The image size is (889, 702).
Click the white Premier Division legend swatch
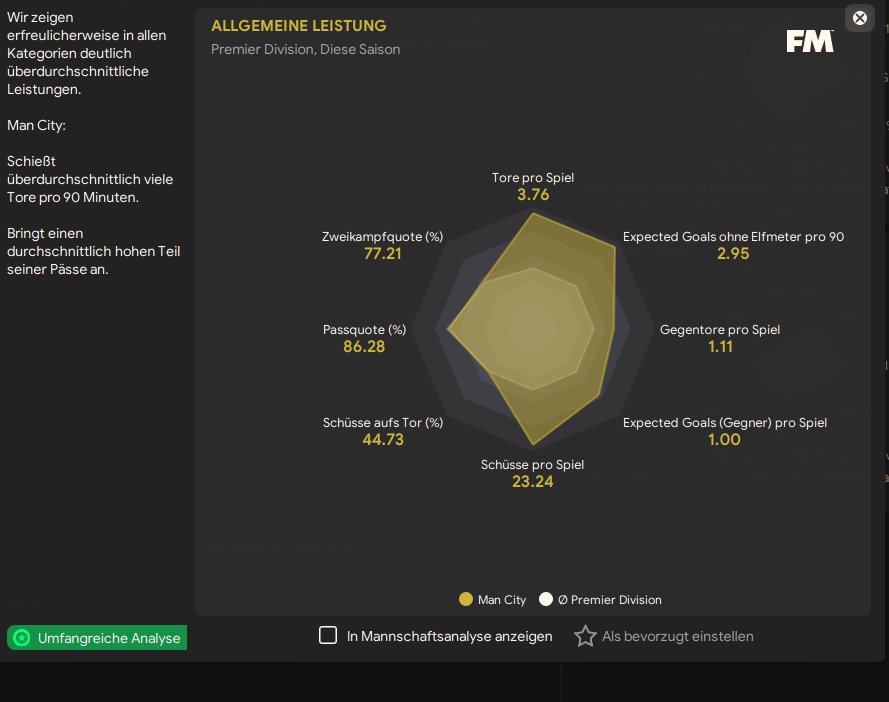pos(545,600)
